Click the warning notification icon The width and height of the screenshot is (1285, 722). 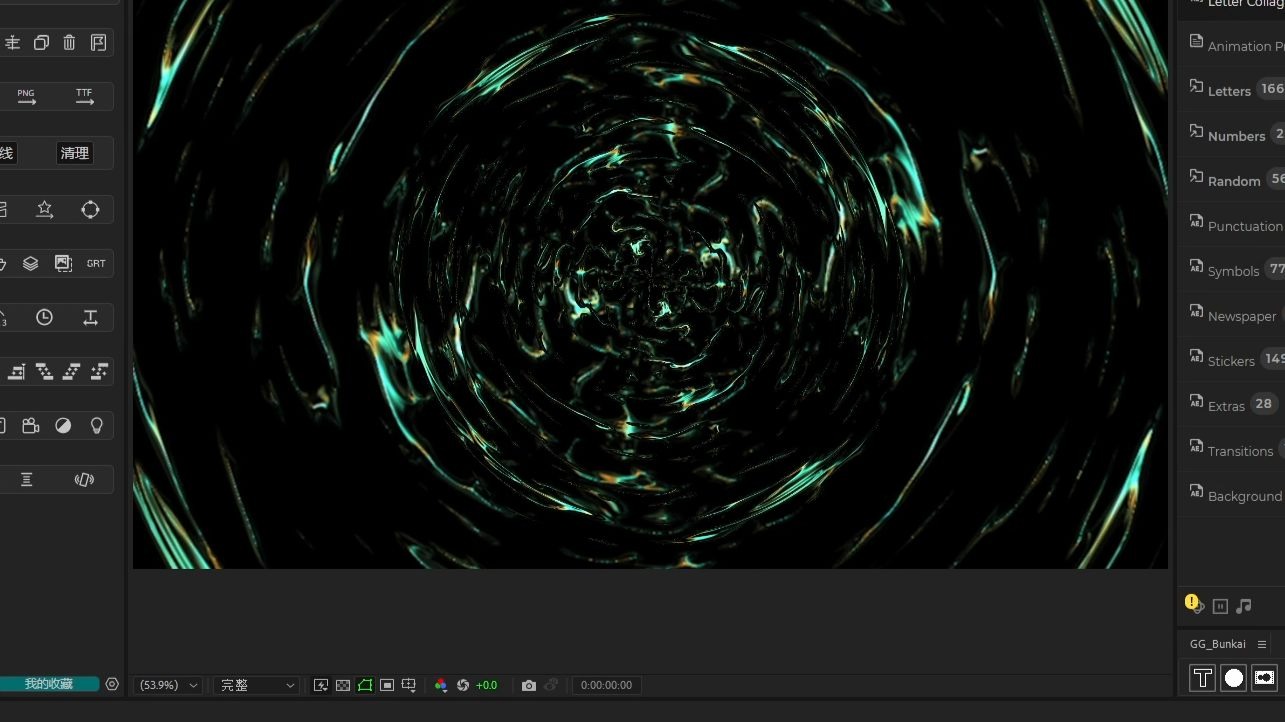coord(1194,604)
